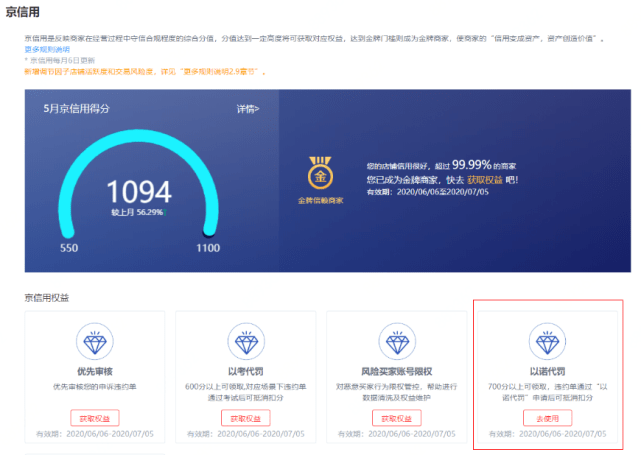Click the gold medal 金牌信赖商家 icon

[320, 173]
